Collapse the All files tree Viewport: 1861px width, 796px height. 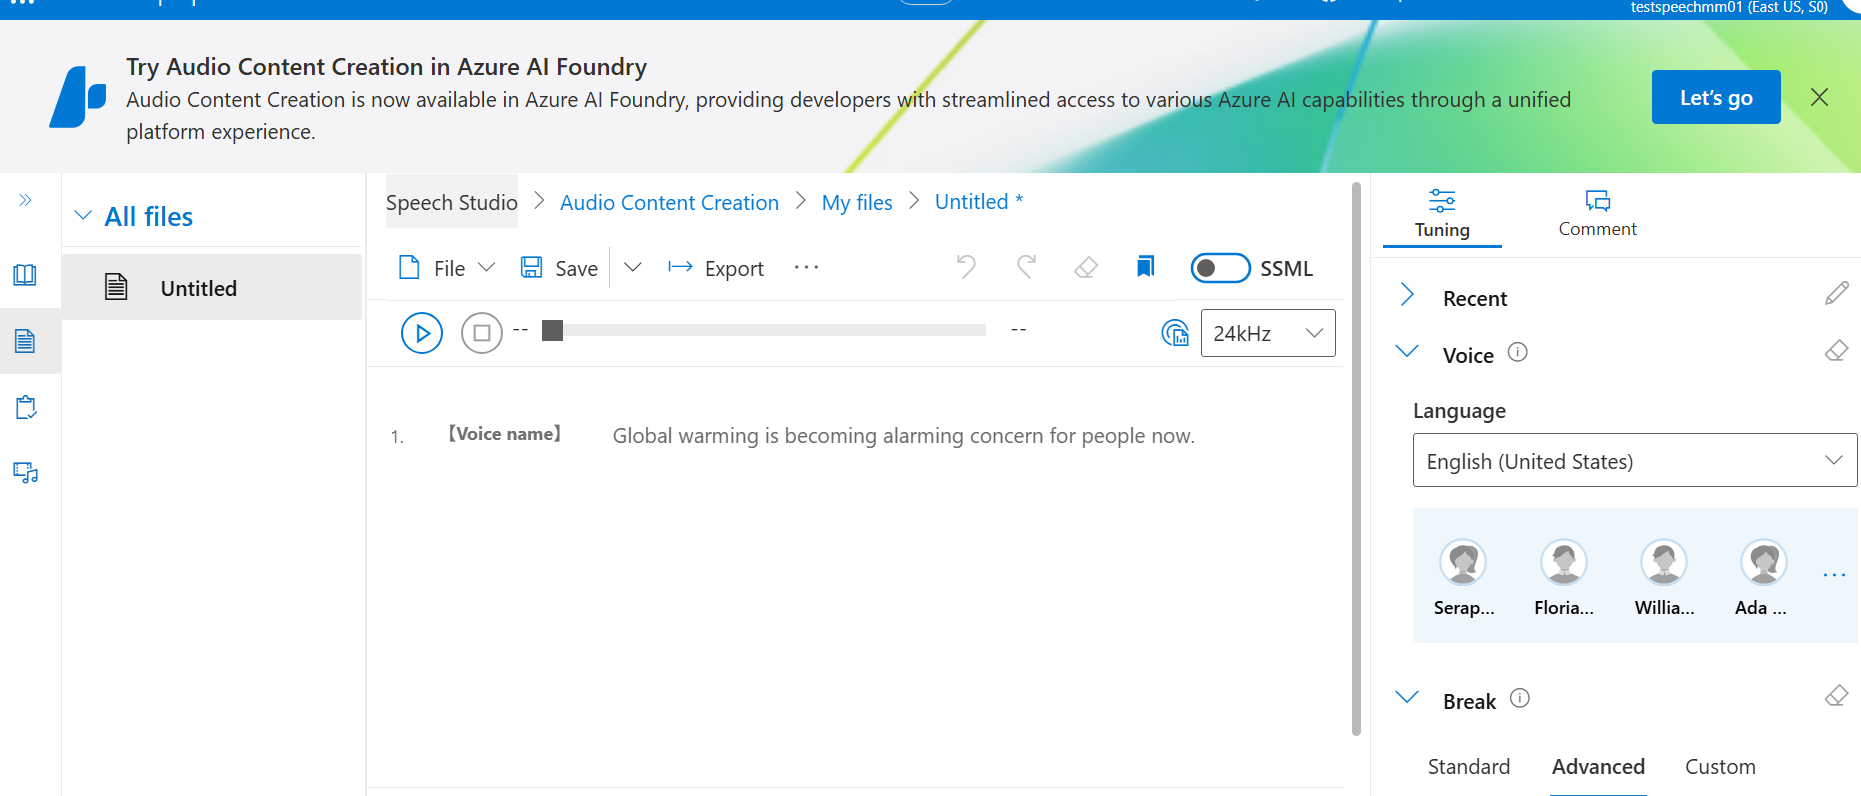[84, 216]
